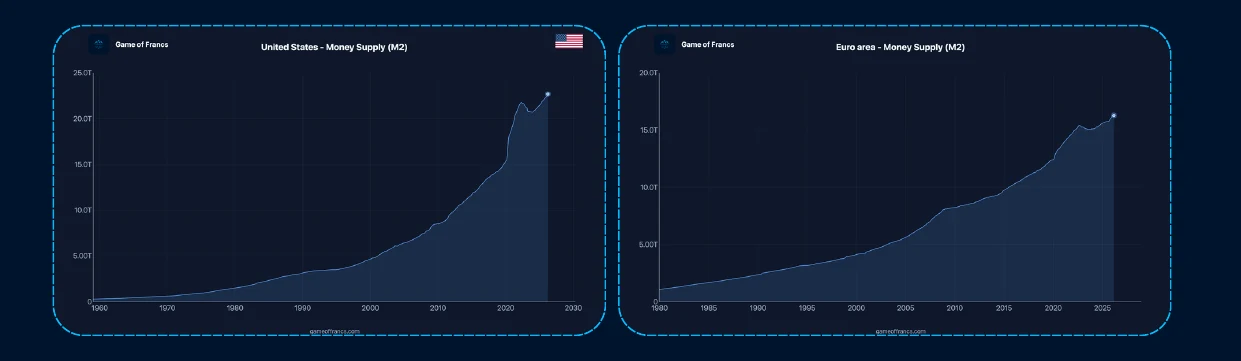Click the 2030 year label on US chart
Screen dimensions: 1241x361
coord(573,309)
